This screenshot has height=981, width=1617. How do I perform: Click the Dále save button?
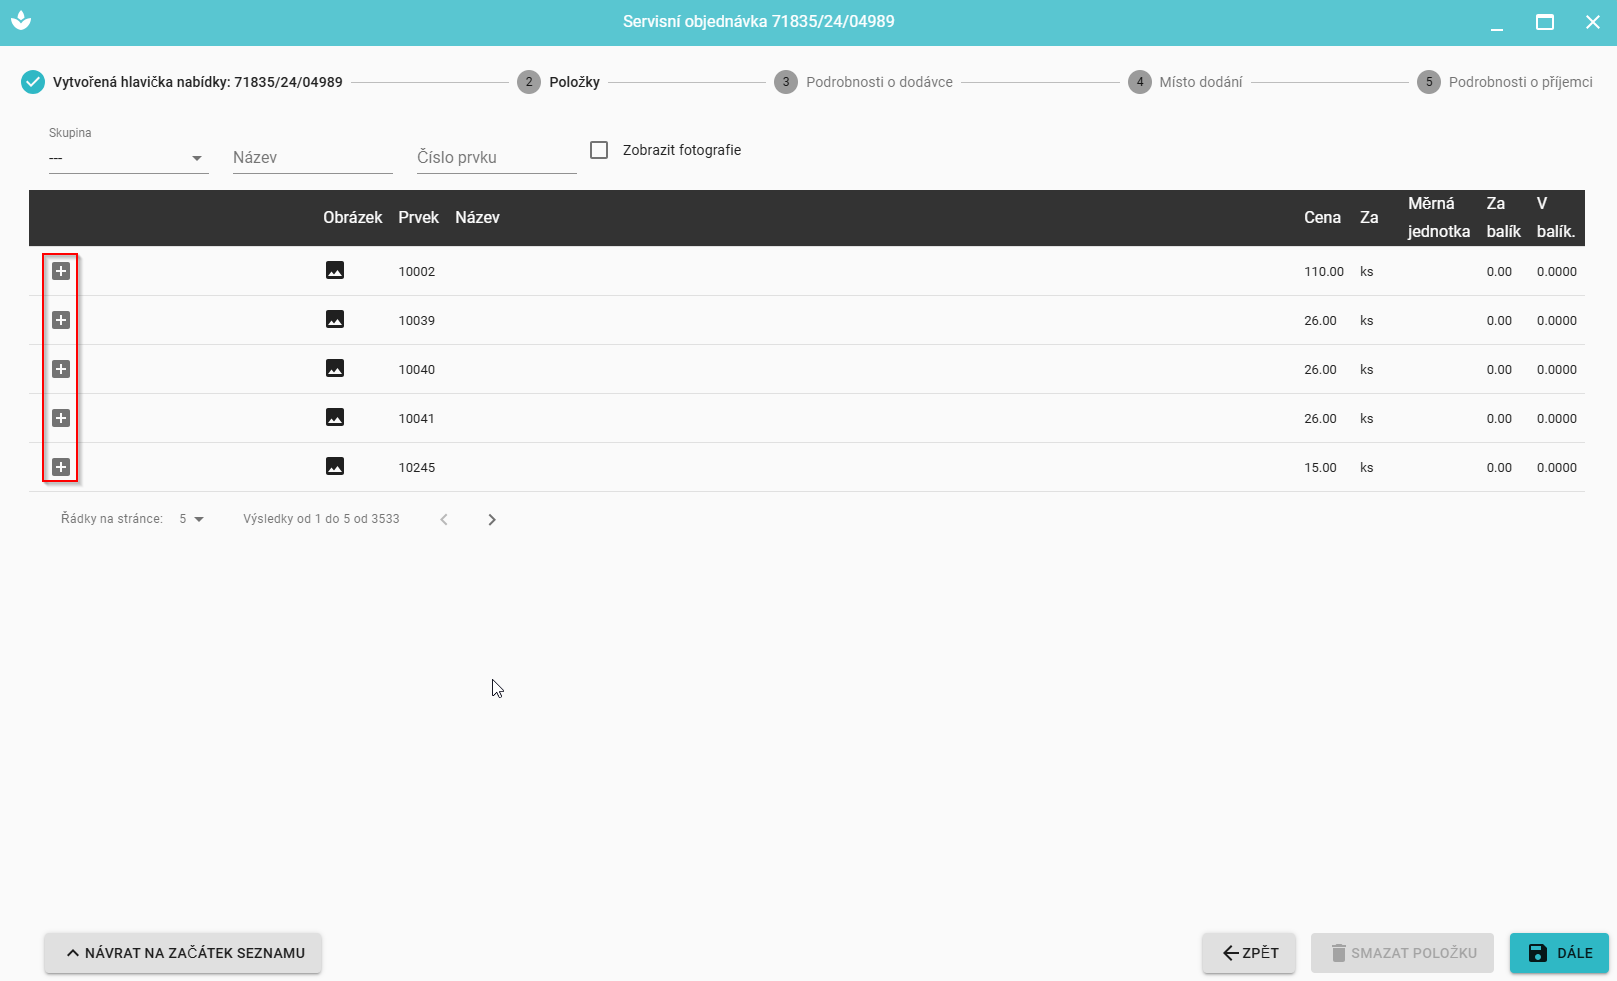pos(1559,953)
